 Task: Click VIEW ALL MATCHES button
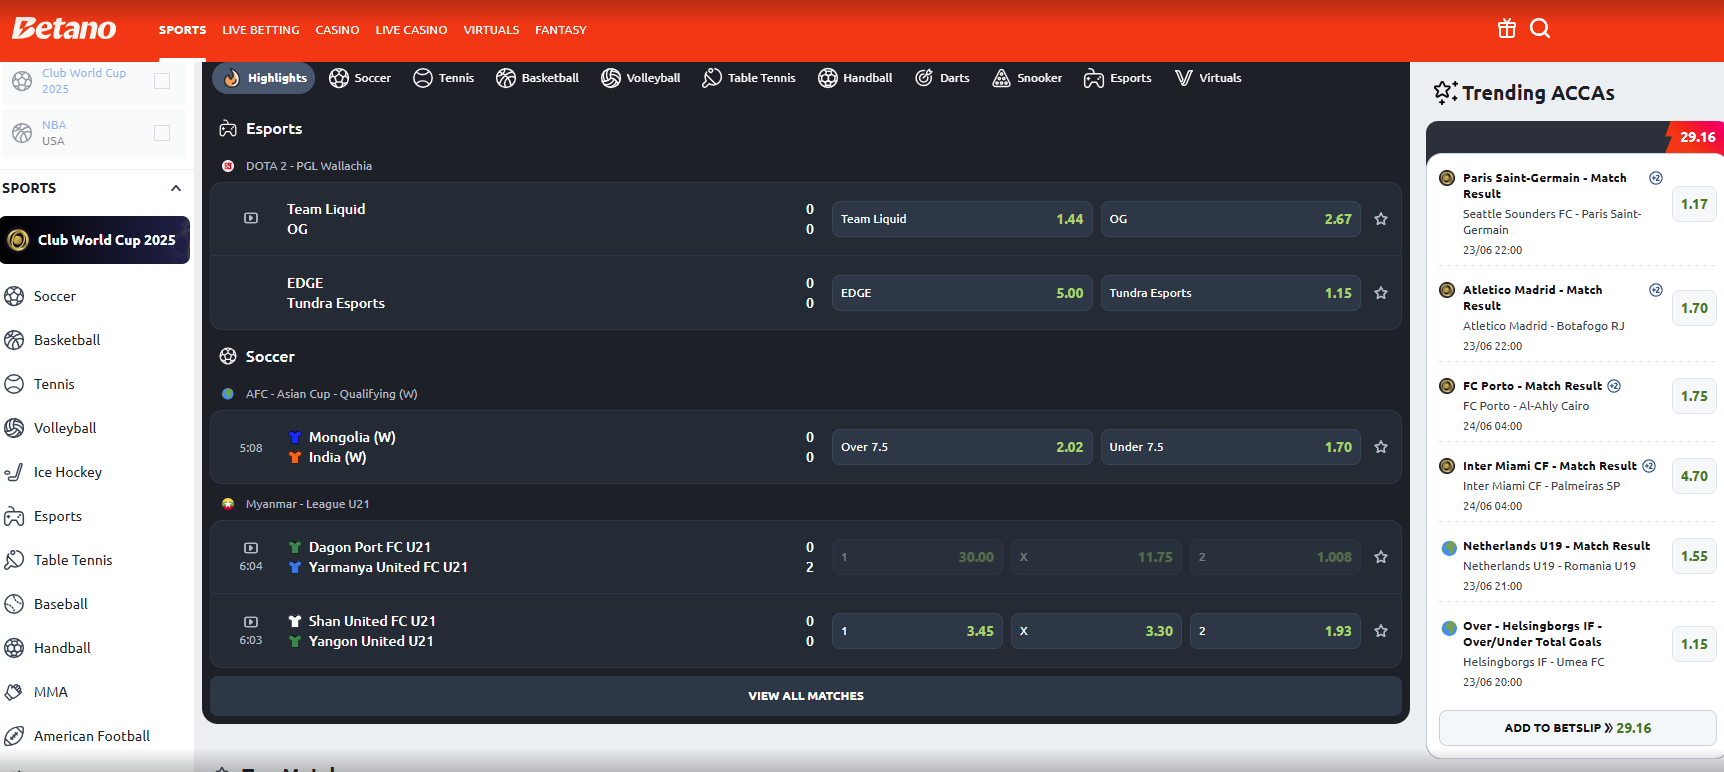(x=806, y=696)
